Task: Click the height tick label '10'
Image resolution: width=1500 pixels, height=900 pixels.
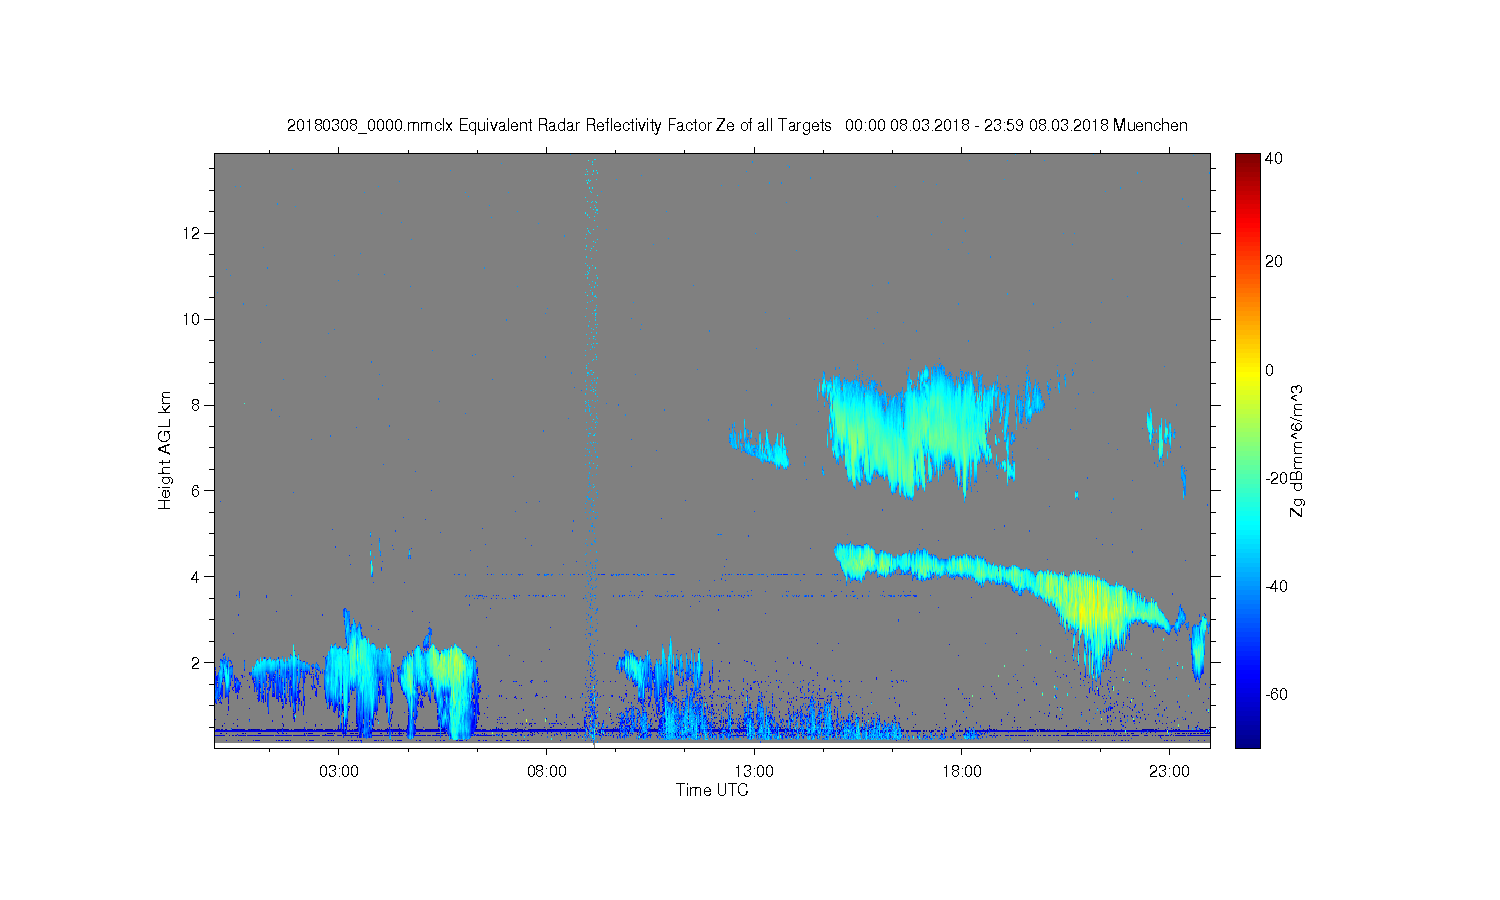Action: point(193,319)
